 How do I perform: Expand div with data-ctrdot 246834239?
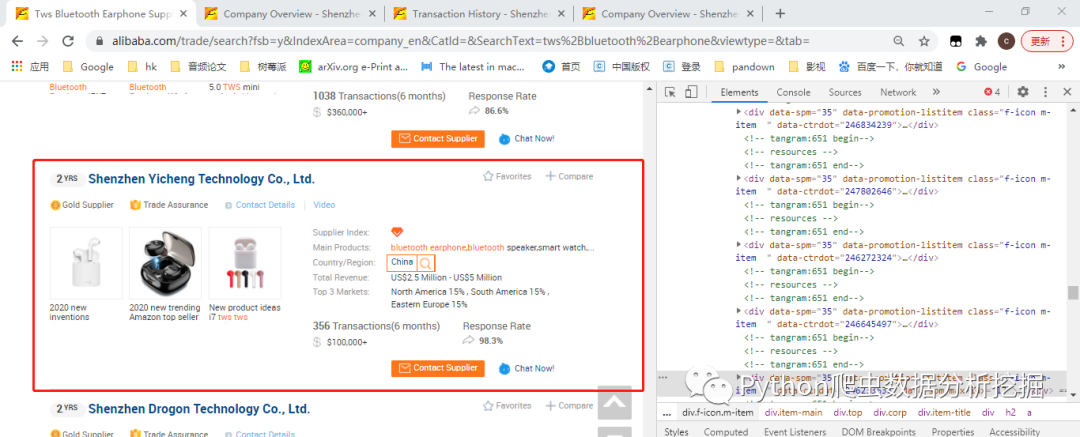pos(739,112)
